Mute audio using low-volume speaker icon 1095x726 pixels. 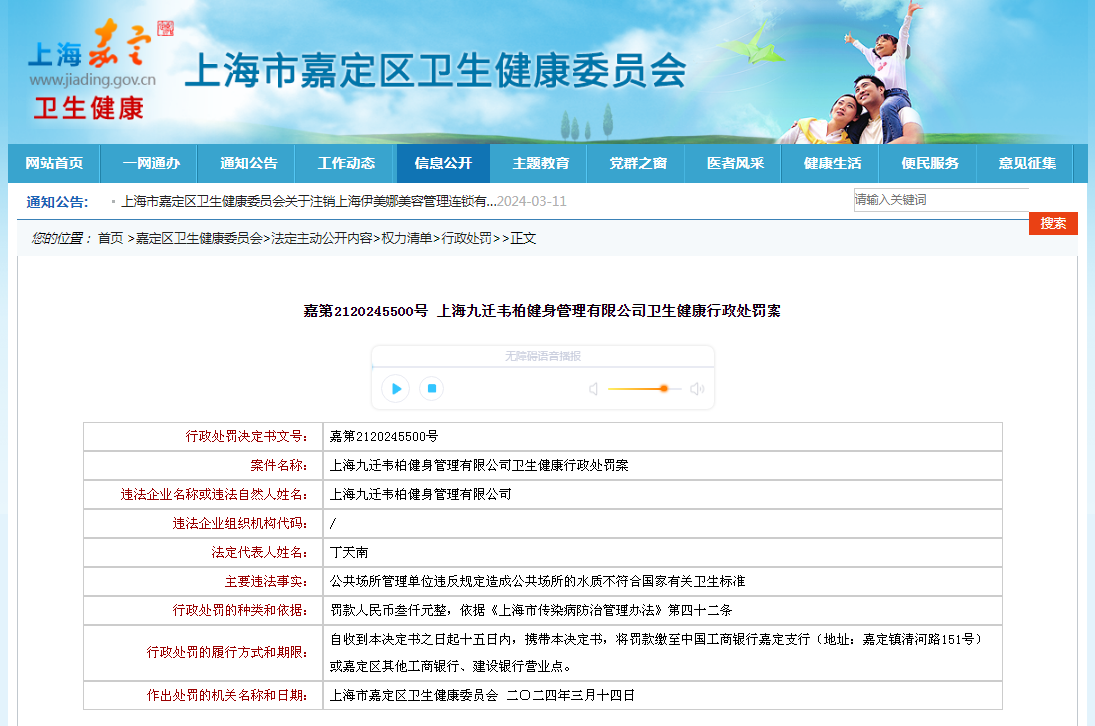point(594,389)
